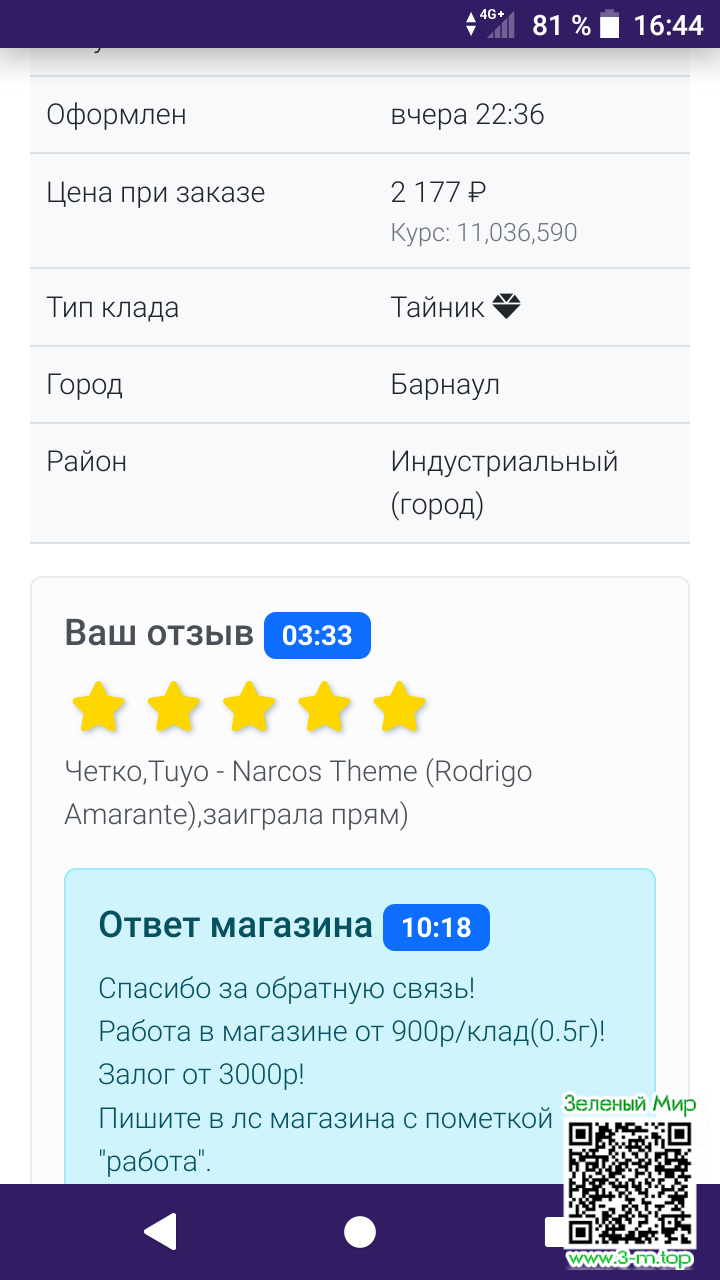720x1280 pixels.
Task: Tap the 4G+ signal indicator
Action: [x=492, y=24]
